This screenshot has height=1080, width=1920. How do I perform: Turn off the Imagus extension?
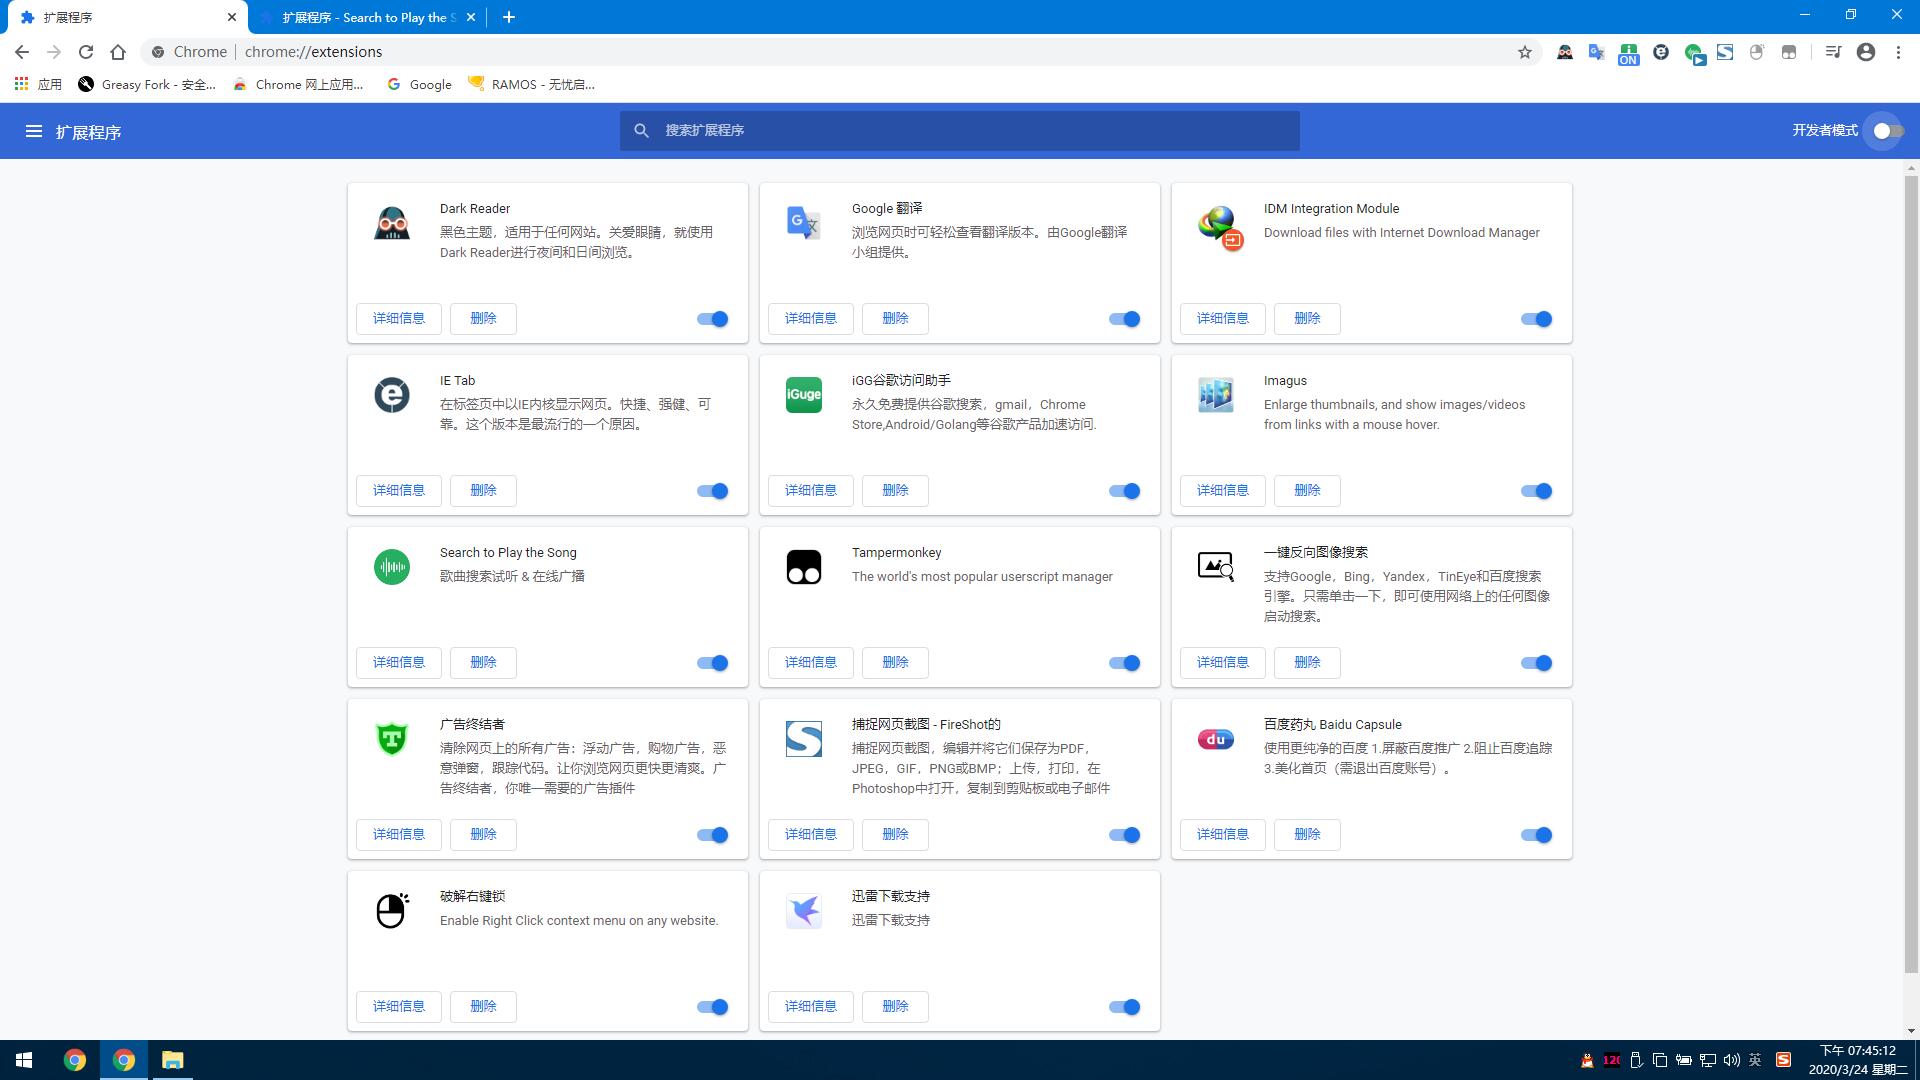(x=1537, y=491)
